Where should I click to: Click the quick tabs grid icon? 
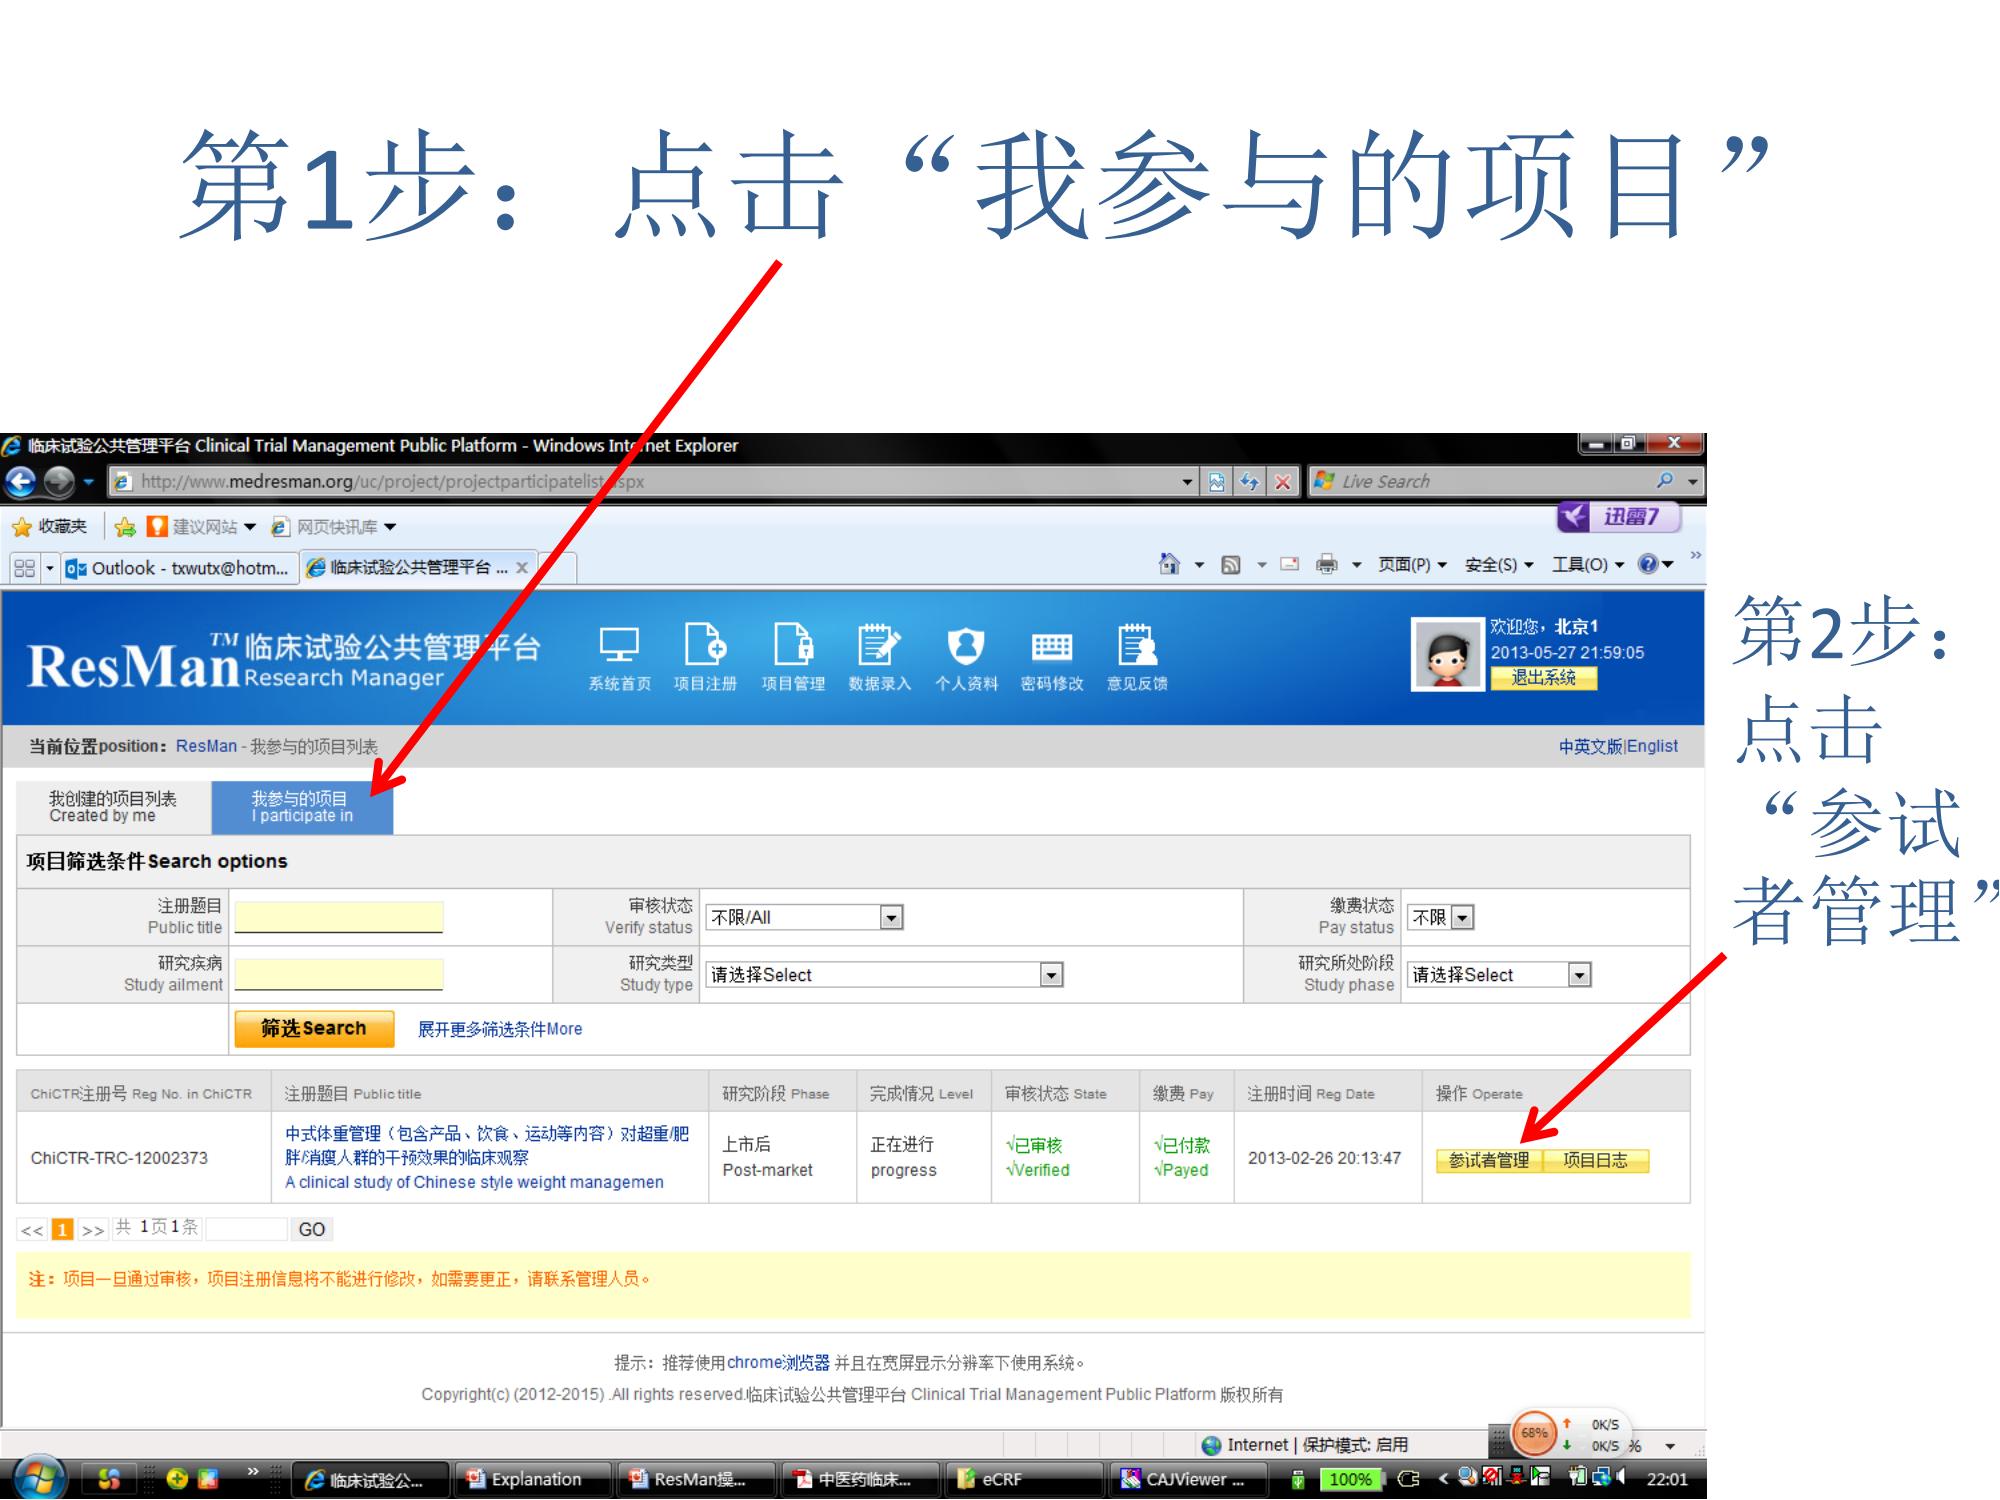24,568
